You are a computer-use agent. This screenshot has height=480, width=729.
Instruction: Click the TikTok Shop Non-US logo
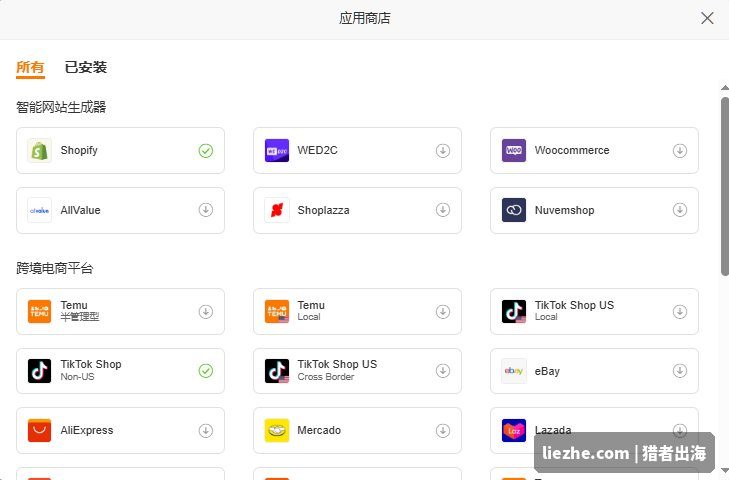40,371
